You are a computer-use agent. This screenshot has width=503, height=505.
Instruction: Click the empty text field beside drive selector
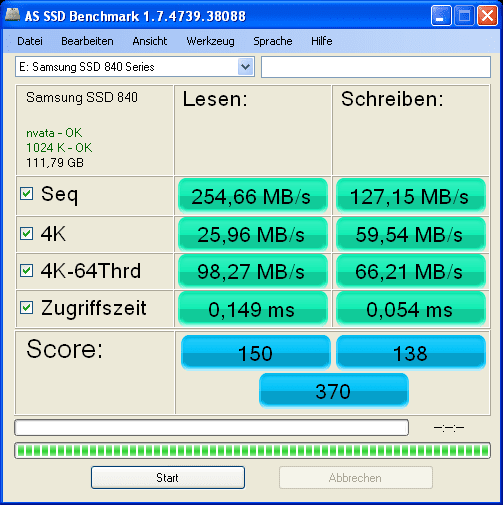tap(376, 67)
